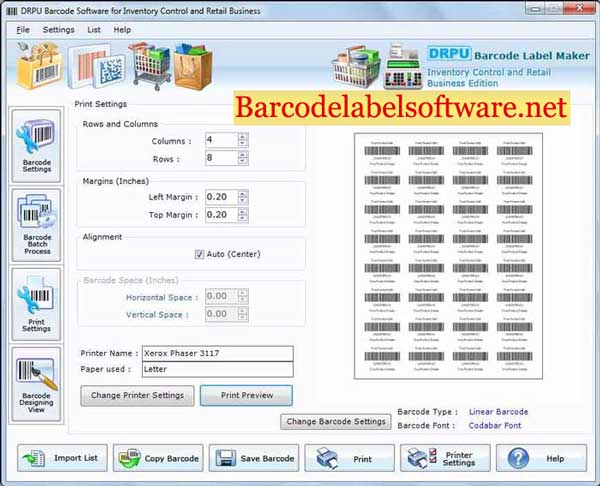Select the Barcode Batch Process icon
Screen dimensions: 600x486
click(x=36, y=225)
